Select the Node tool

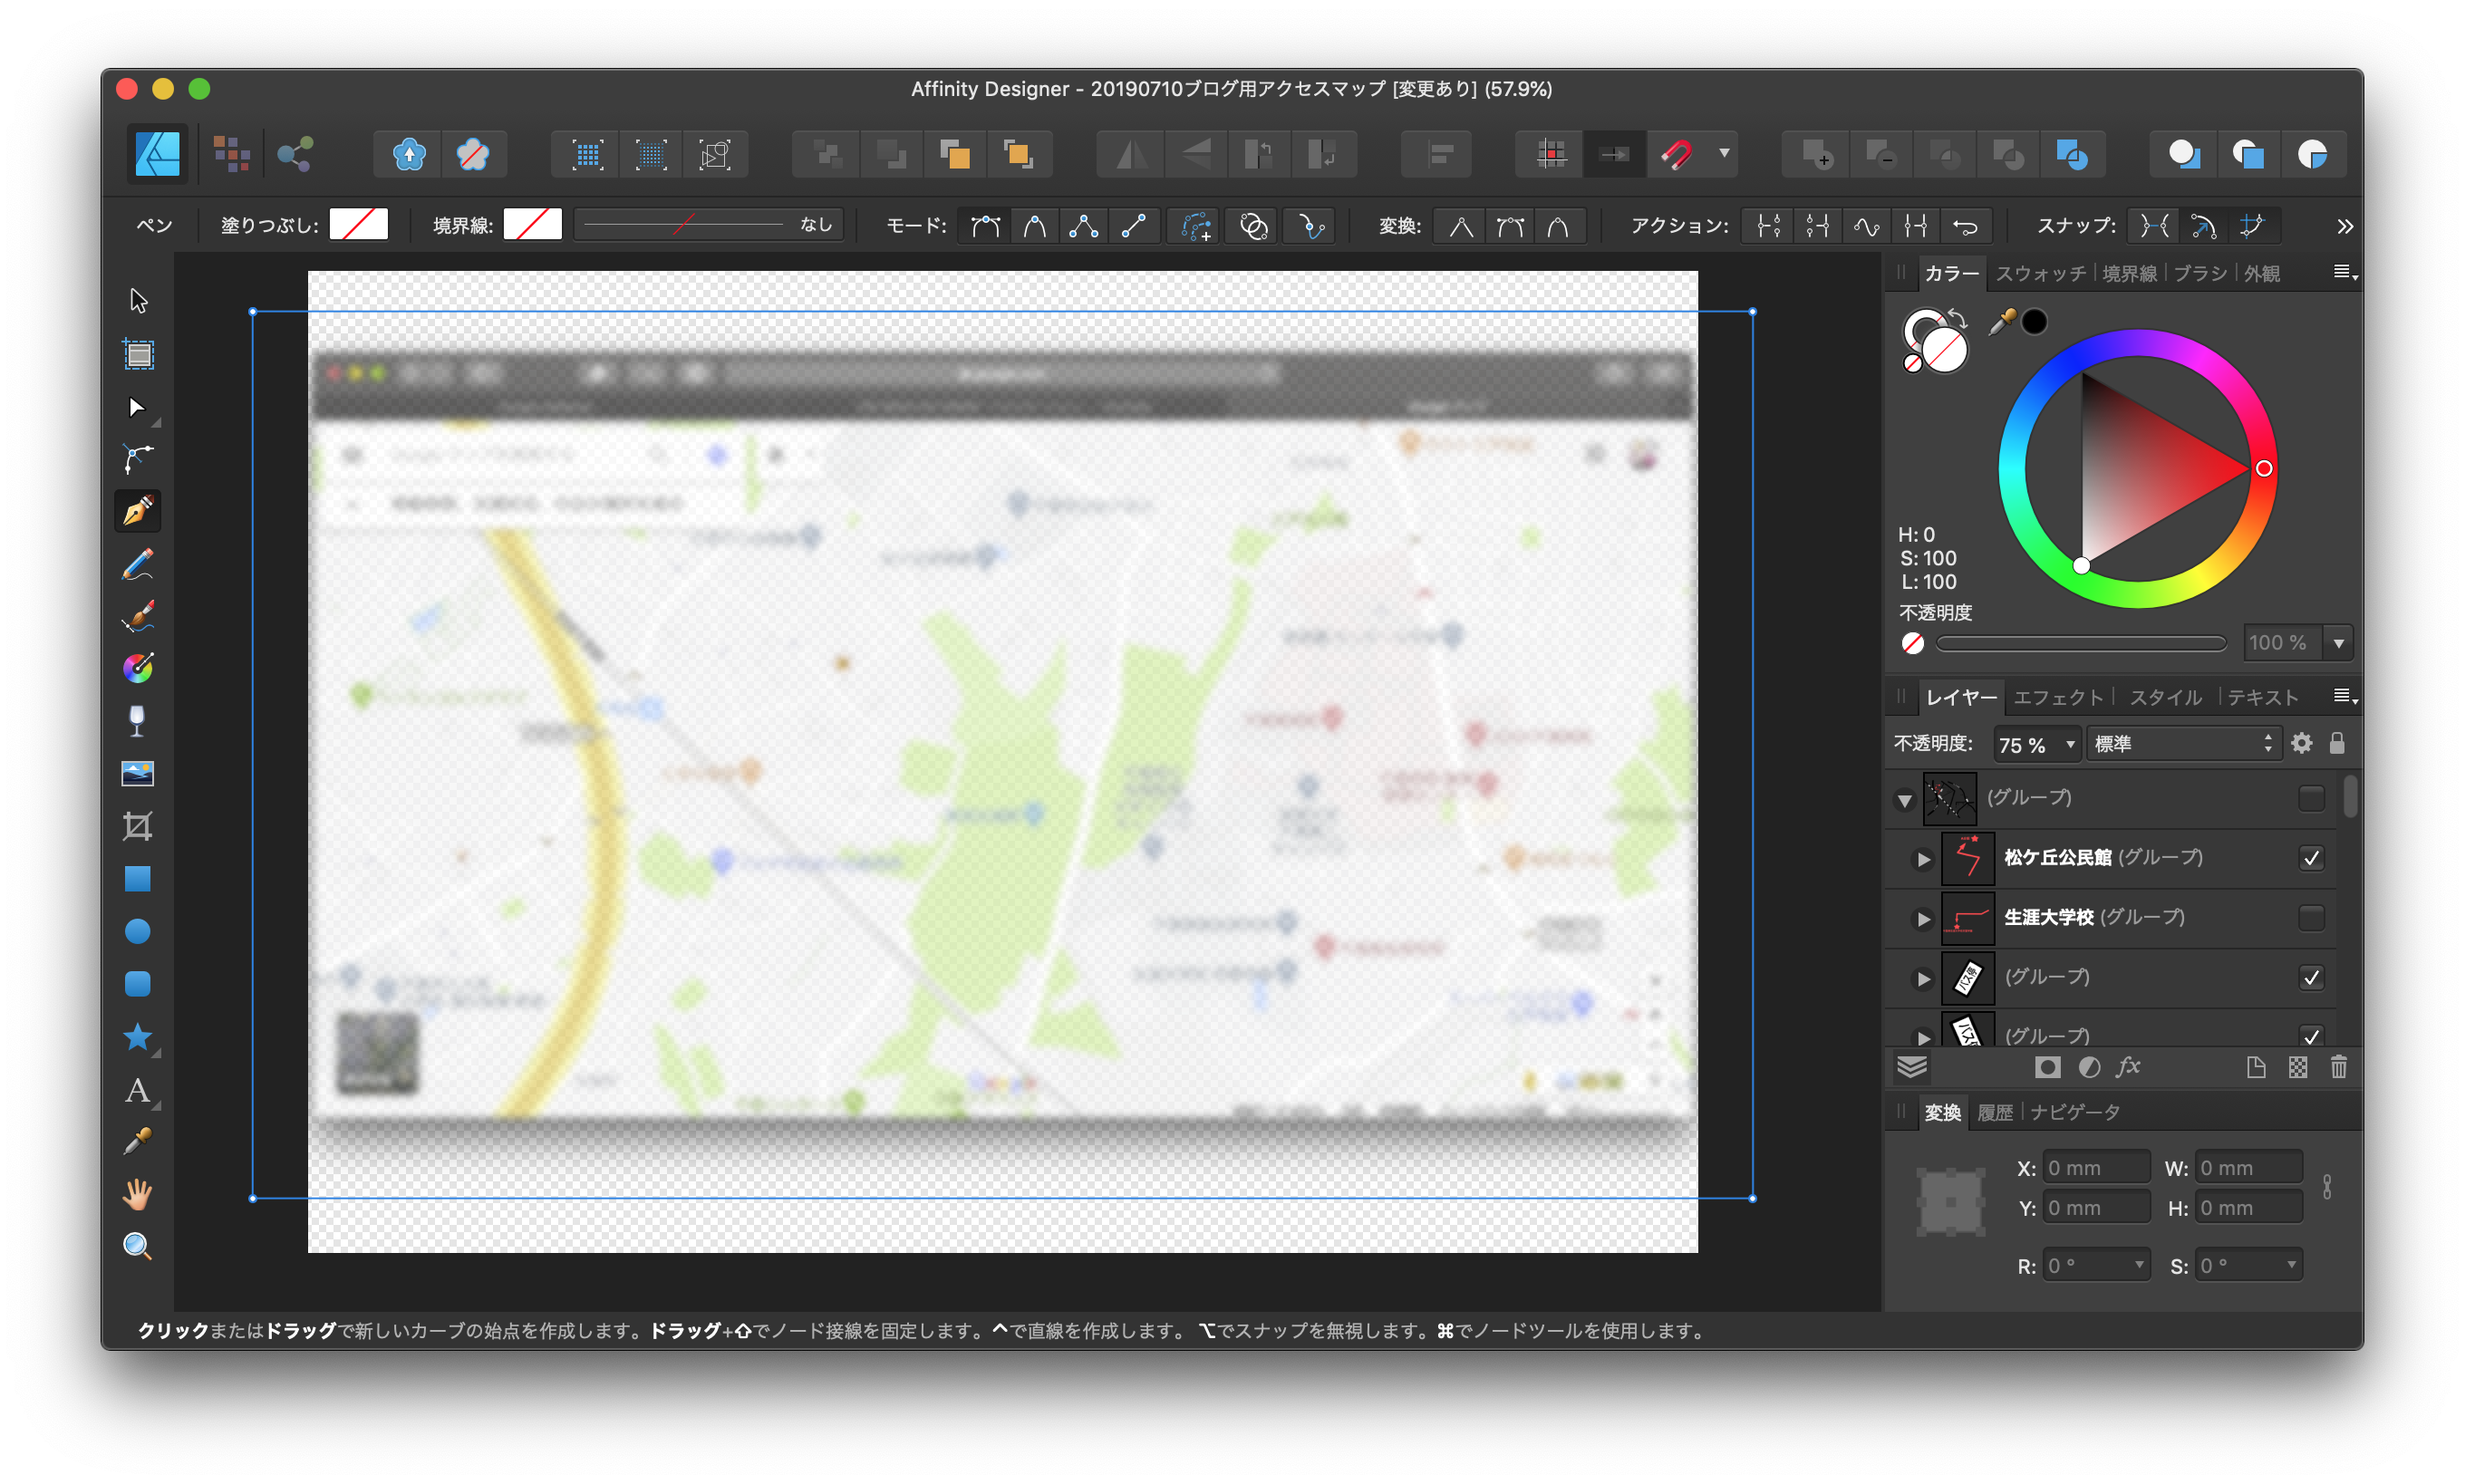click(x=137, y=407)
